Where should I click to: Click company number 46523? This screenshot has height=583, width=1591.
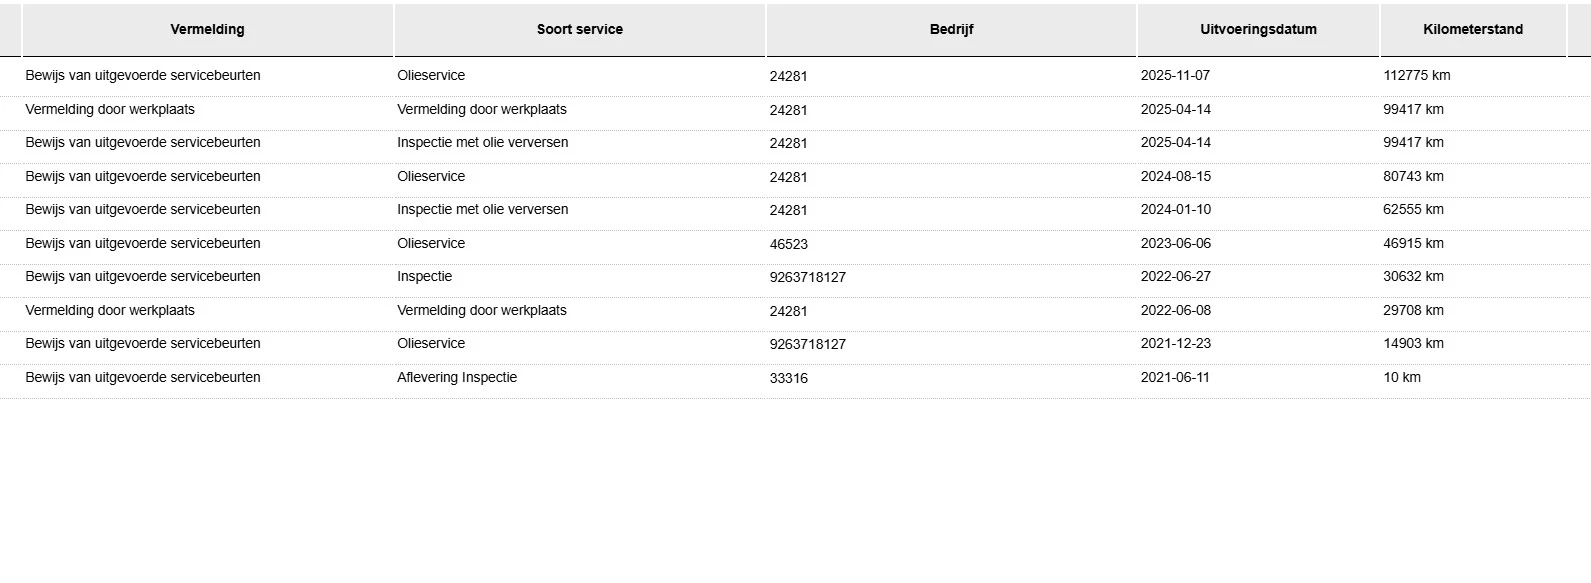788,244
